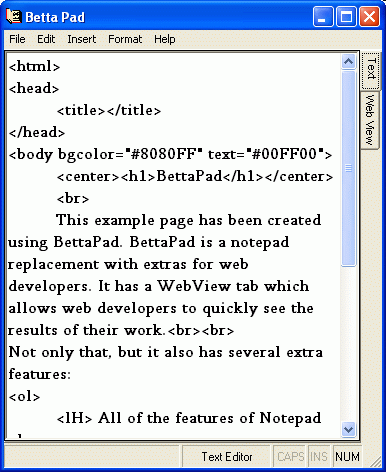
Task: Click the scrollbar up arrow
Action: point(348,62)
